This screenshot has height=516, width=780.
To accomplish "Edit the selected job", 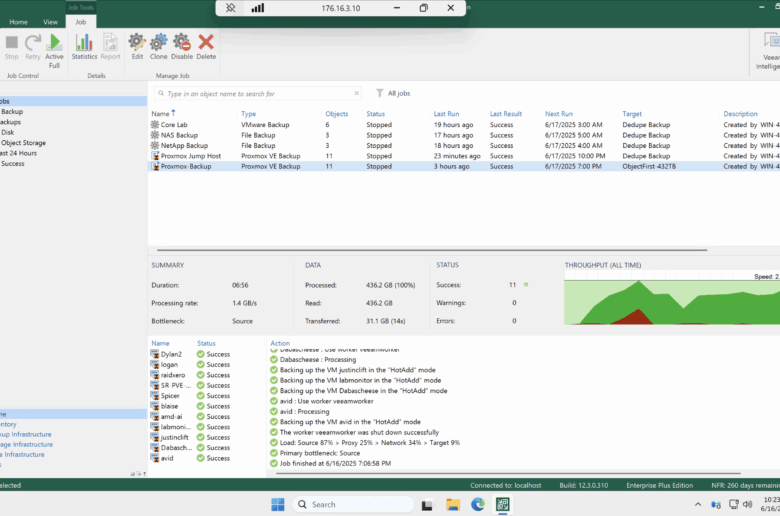I will [137, 47].
